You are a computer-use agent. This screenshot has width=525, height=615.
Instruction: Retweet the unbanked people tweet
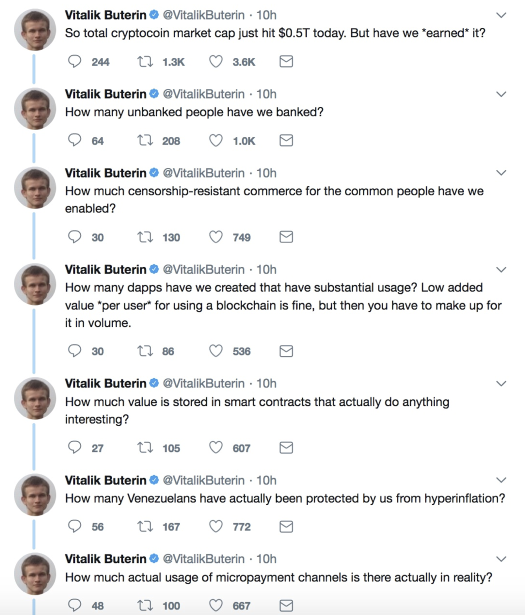click(x=145, y=140)
